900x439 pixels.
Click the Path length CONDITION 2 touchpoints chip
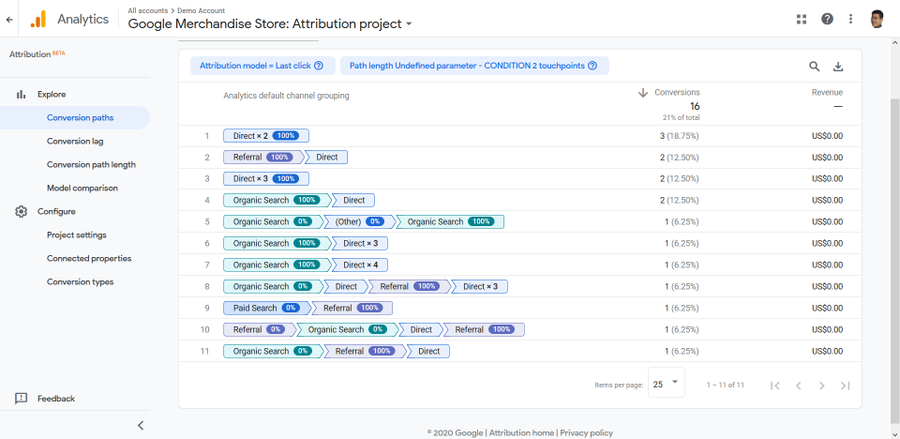point(473,66)
